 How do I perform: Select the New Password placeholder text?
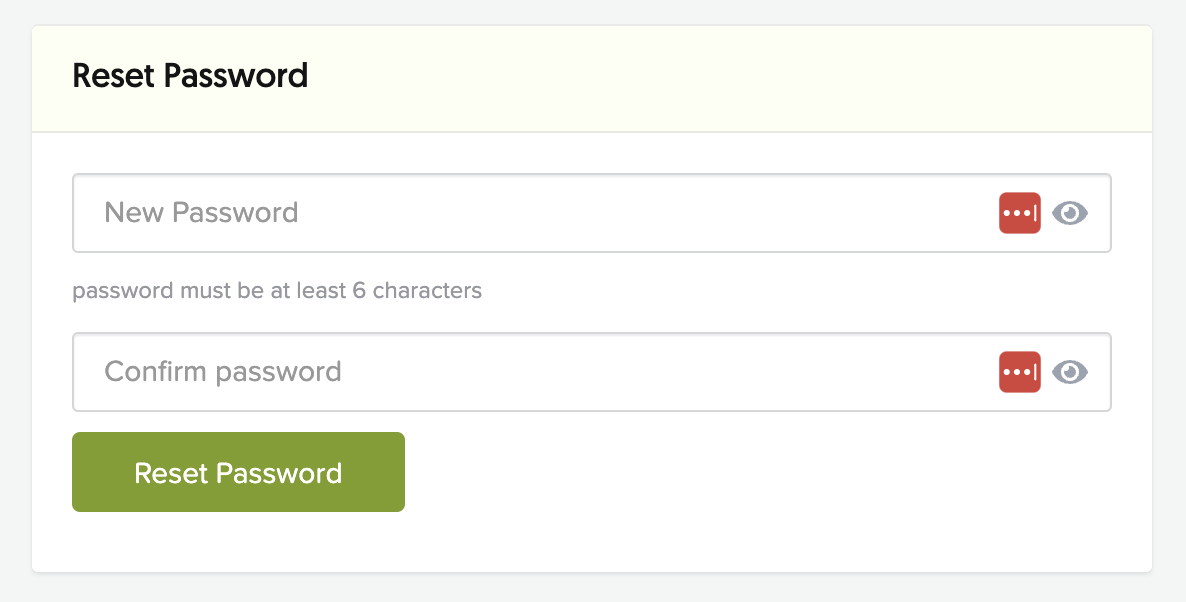(x=201, y=213)
